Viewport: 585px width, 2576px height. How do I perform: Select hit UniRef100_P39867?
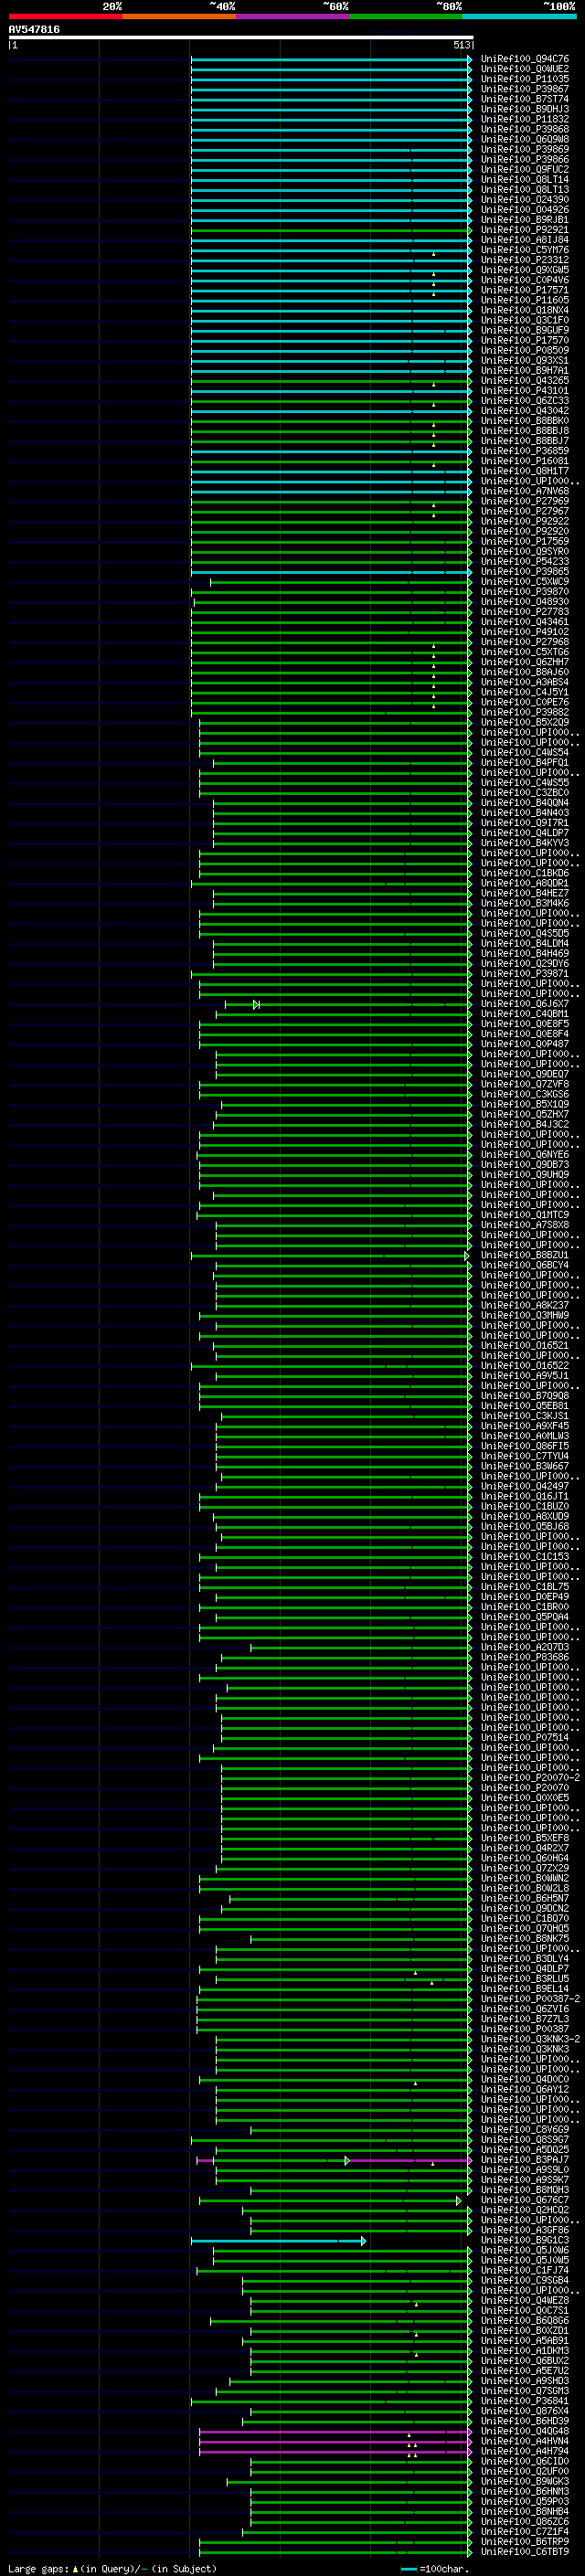click(x=524, y=89)
